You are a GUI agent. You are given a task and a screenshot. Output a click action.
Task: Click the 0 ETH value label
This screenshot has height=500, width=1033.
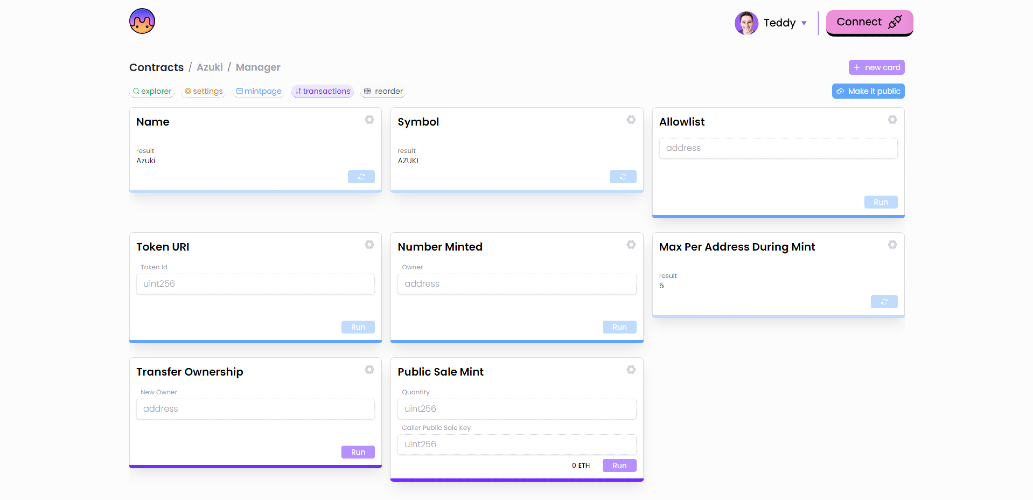[580, 465]
